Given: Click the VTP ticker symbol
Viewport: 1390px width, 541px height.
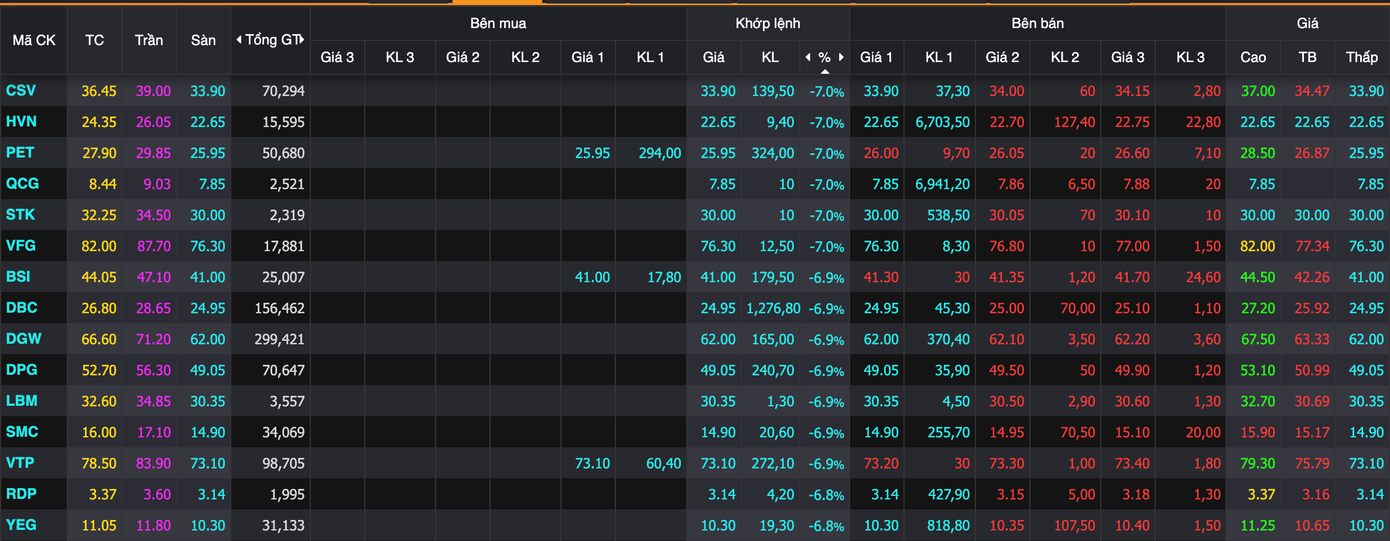Looking at the screenshot, I should point(21,463).
